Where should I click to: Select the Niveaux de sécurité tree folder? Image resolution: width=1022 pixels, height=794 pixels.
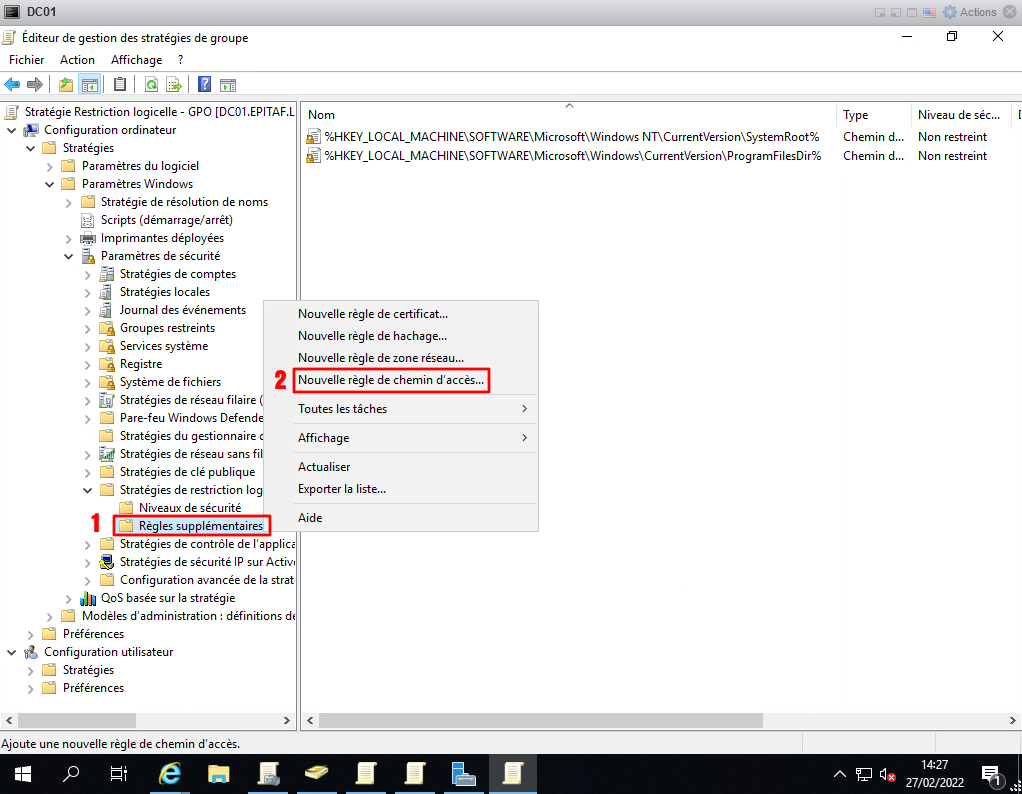pyautogui.click(x=189, y=508)
